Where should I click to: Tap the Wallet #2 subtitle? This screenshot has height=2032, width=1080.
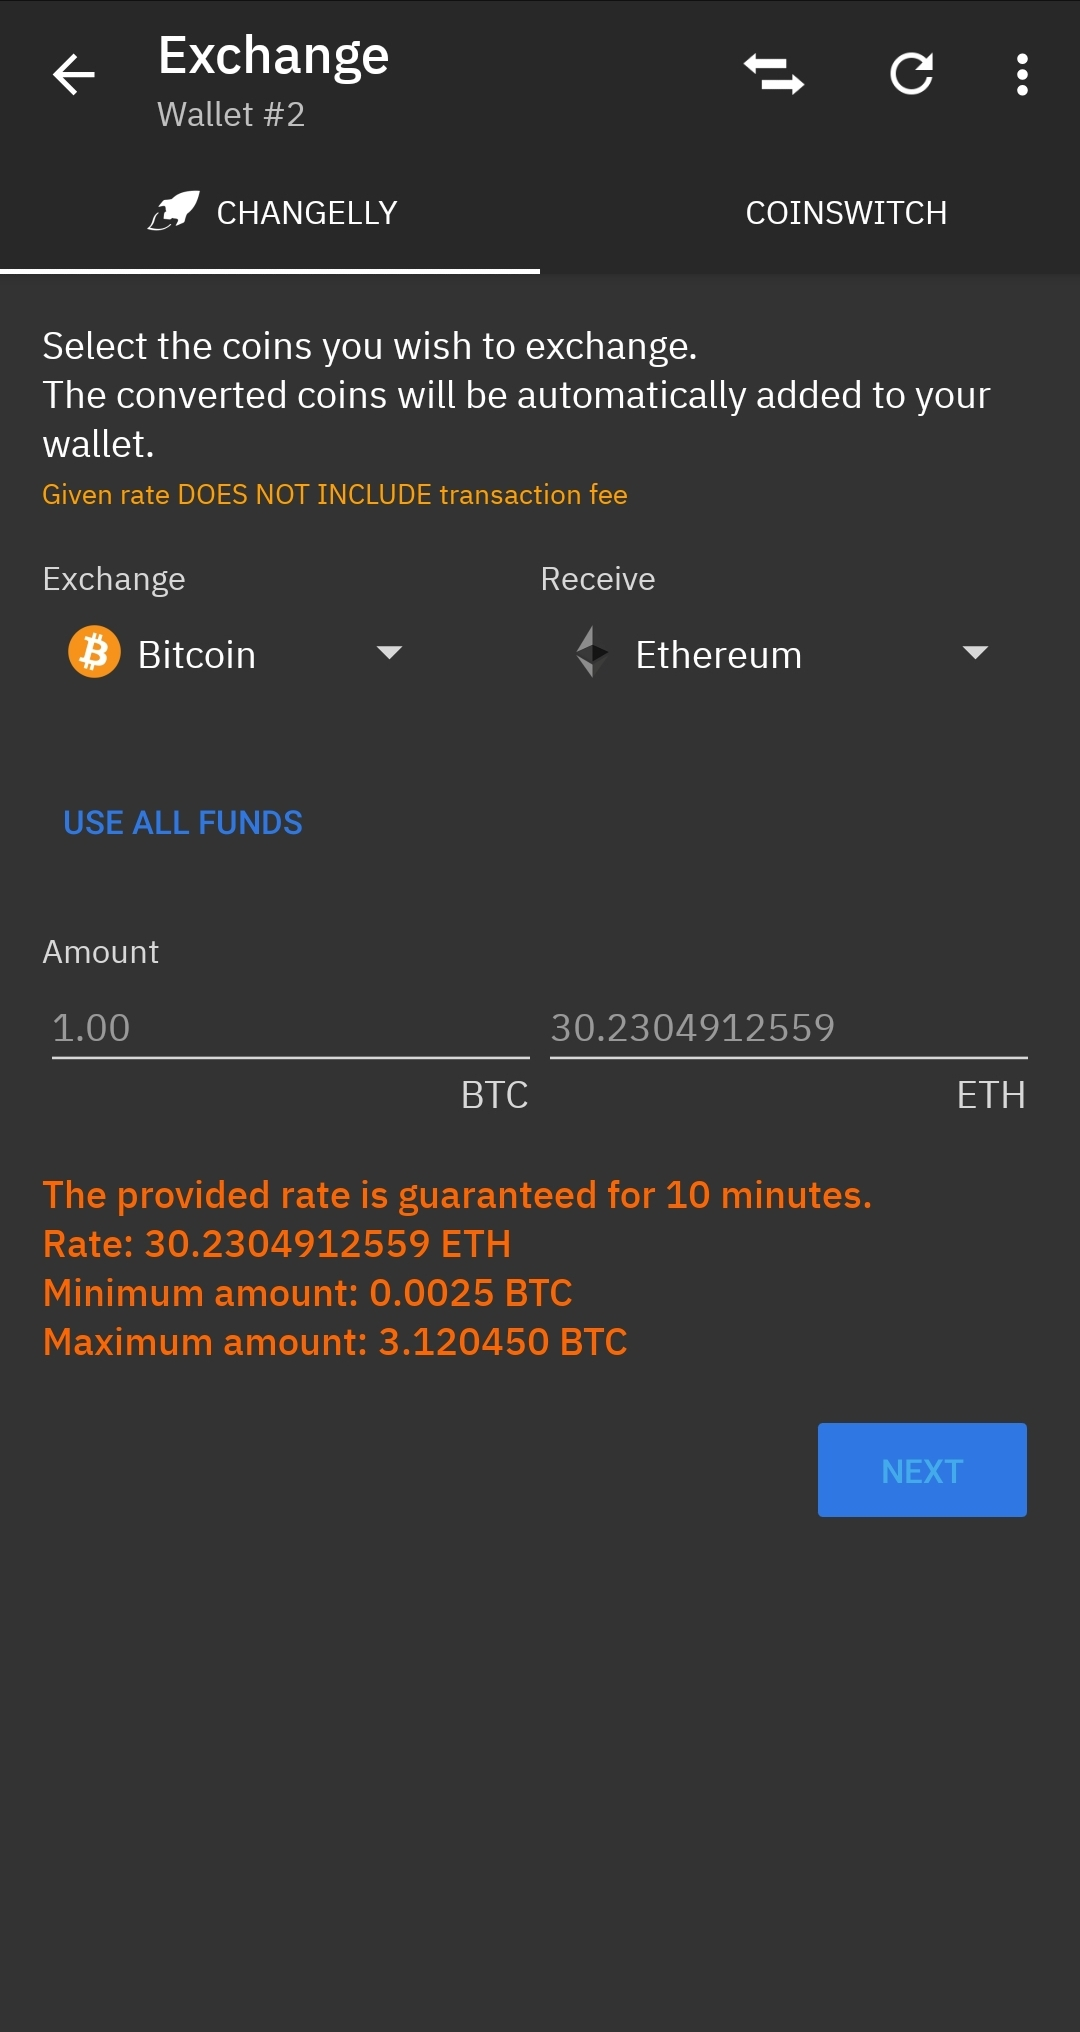(231, 115)
